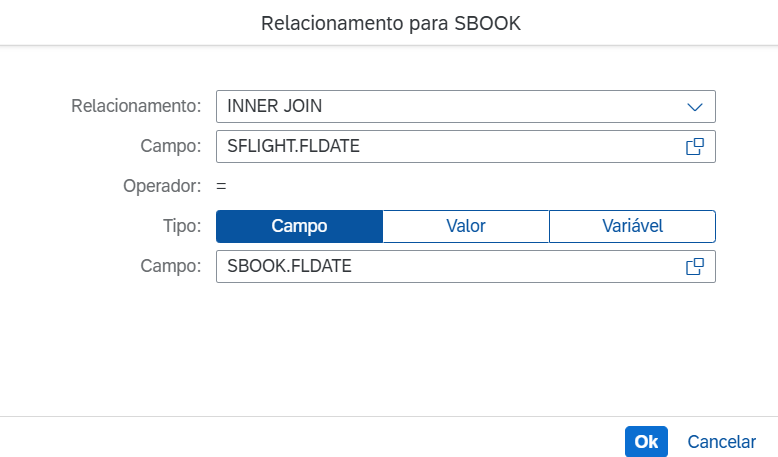Select the Campo type segment
Screen dimensions: 778x457
(x=299, y=226)
